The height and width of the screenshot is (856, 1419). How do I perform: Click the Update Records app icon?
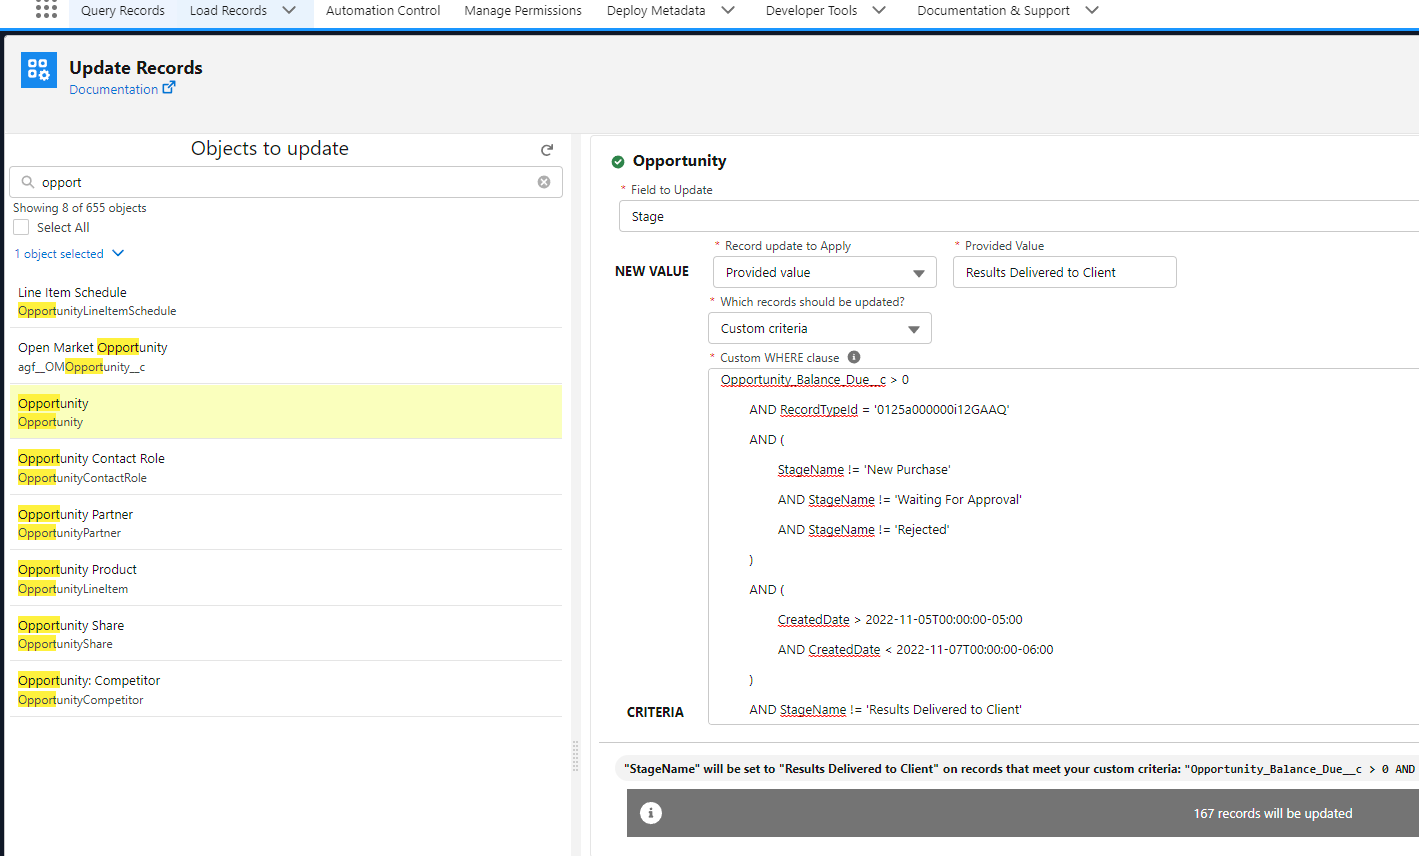tap(38, 70)
